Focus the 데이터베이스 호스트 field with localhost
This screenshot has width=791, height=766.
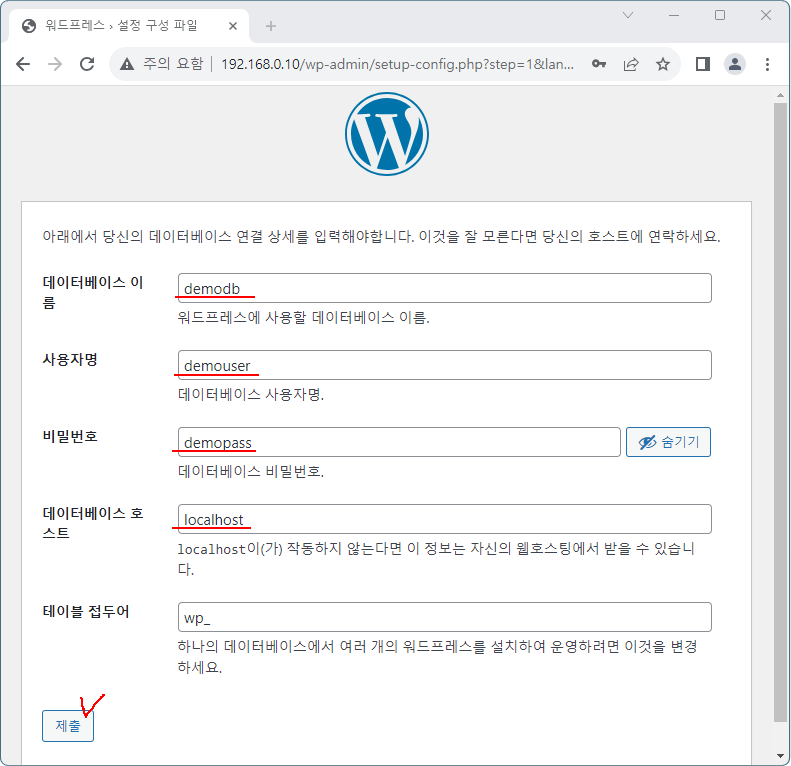tap(444, 519)
